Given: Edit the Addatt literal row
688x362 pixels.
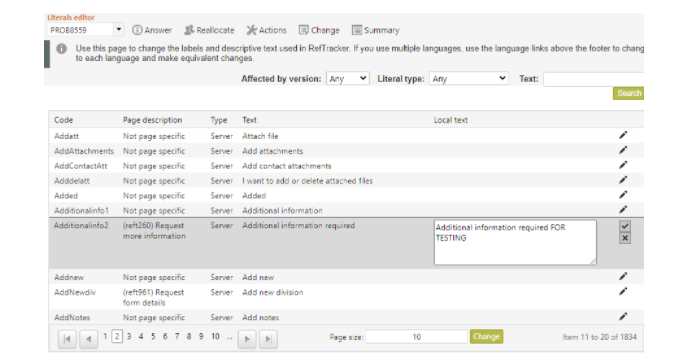Looking at the screenshot, I should tap(623, 135).
